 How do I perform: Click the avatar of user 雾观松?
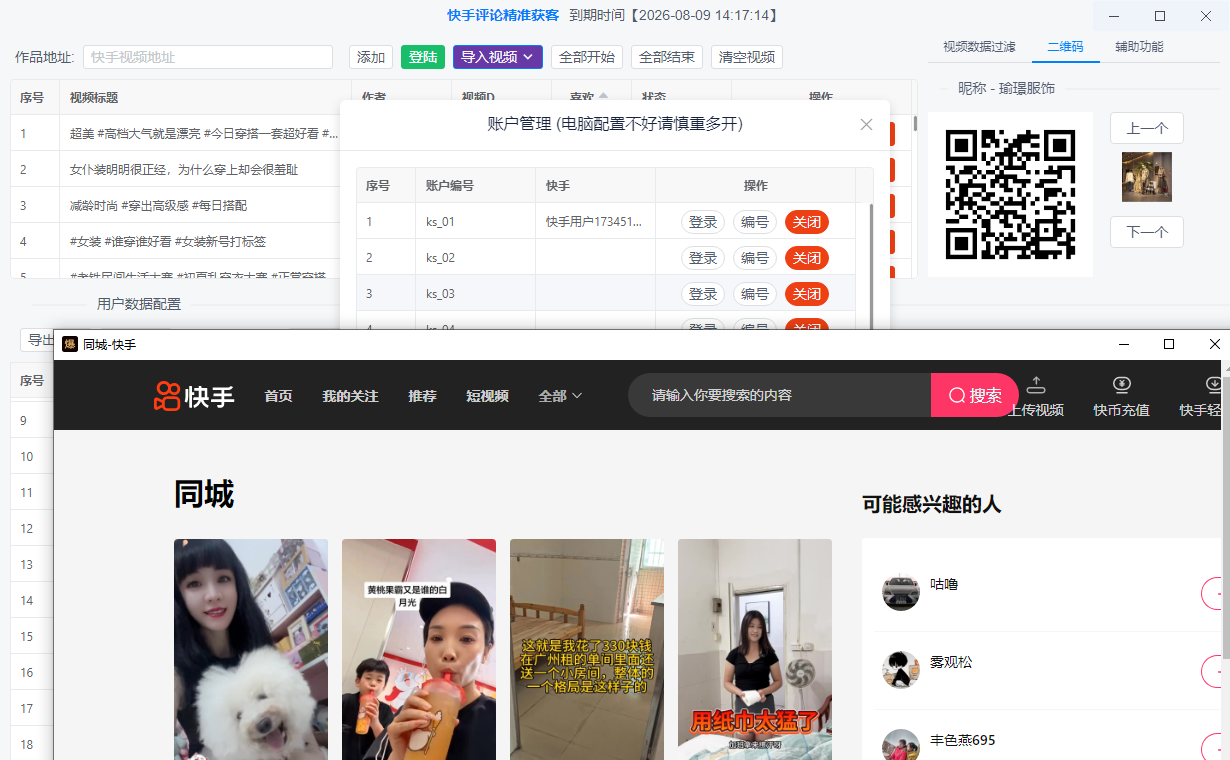(x=901, y=669)
